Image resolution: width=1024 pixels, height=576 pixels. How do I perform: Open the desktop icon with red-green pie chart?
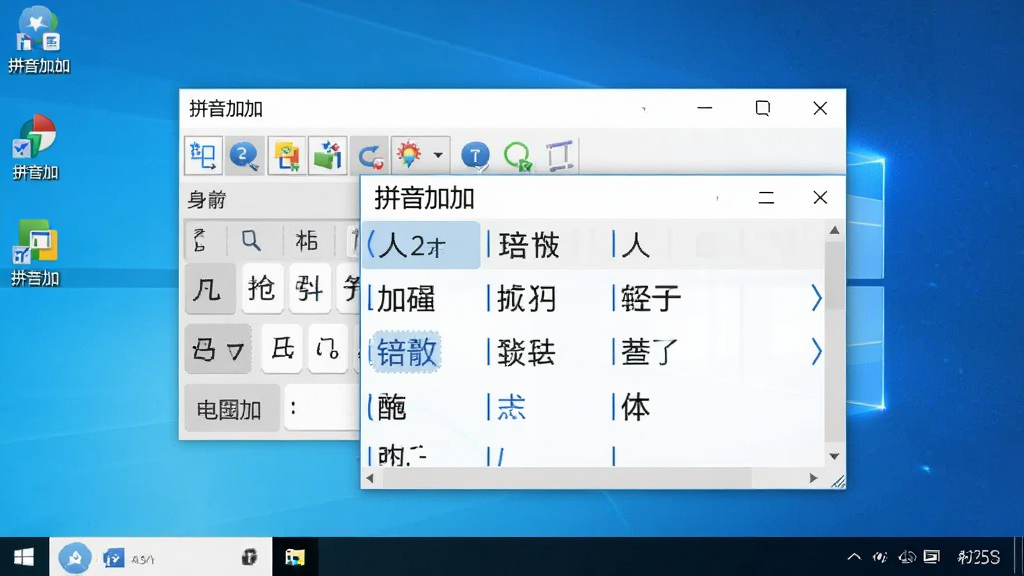point(36,148)
